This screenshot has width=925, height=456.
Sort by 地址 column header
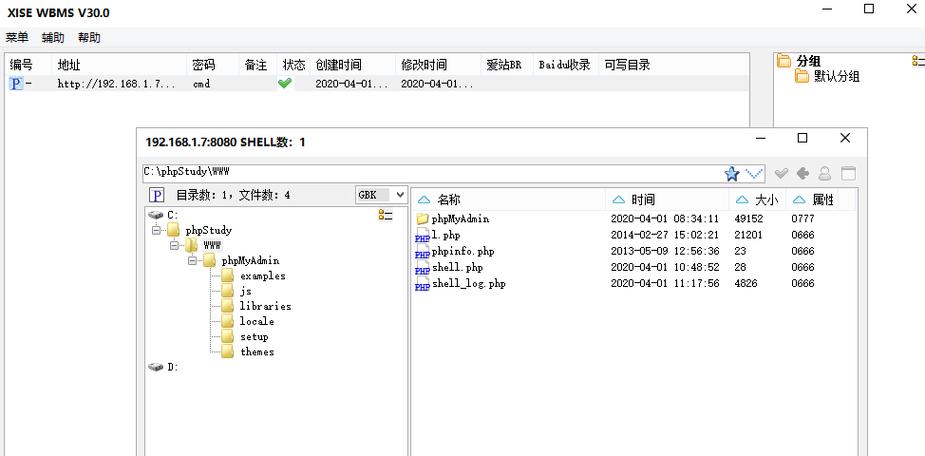68,65
